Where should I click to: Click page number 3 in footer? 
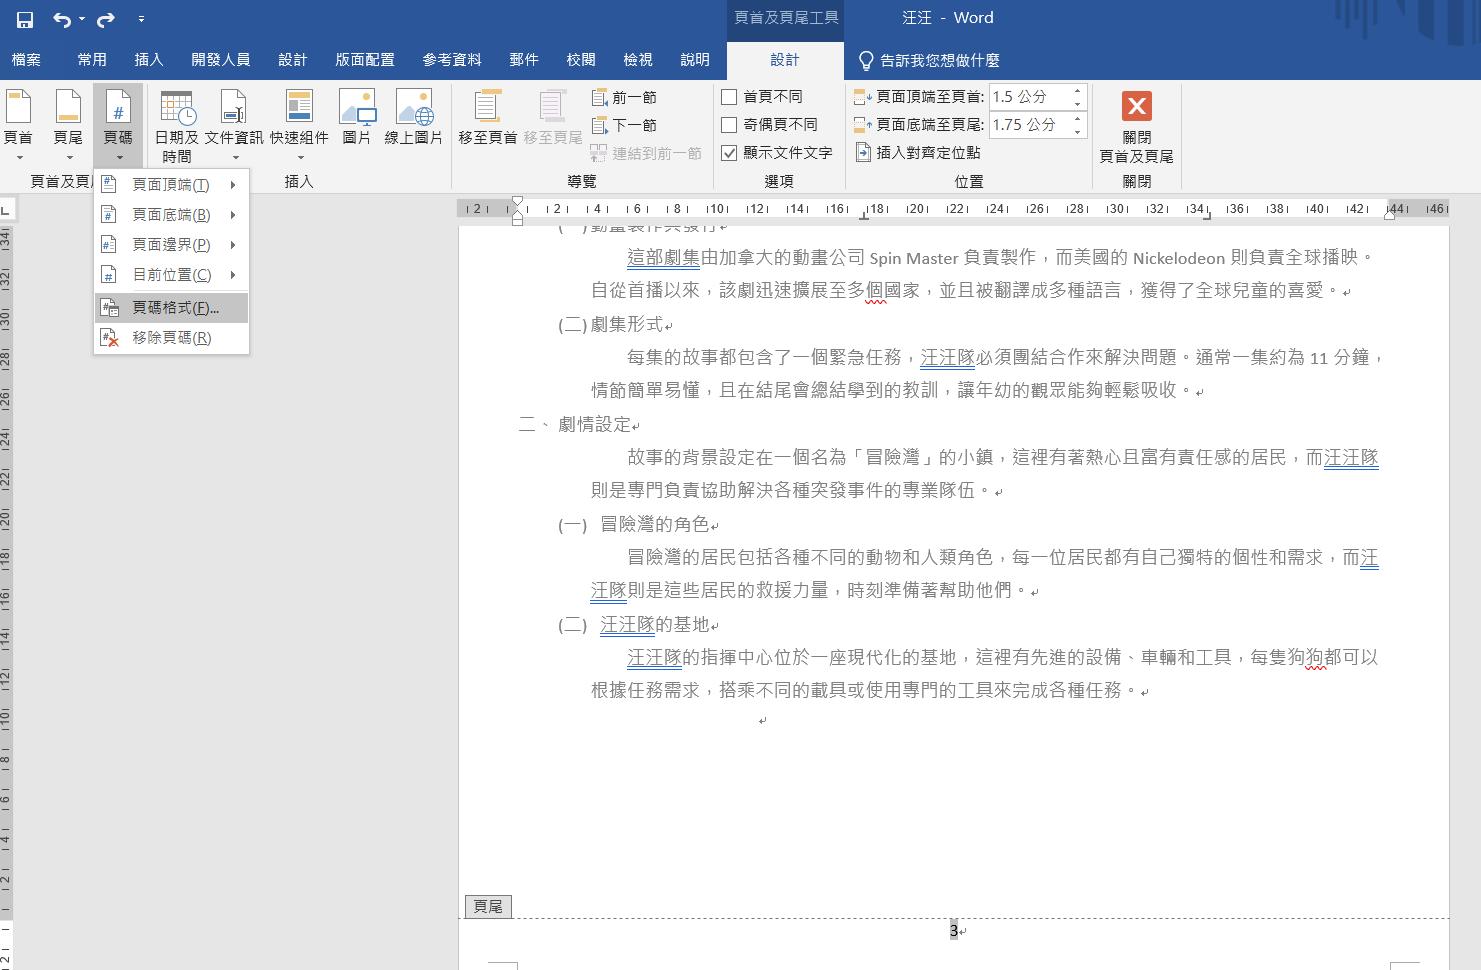coord(954,931)
